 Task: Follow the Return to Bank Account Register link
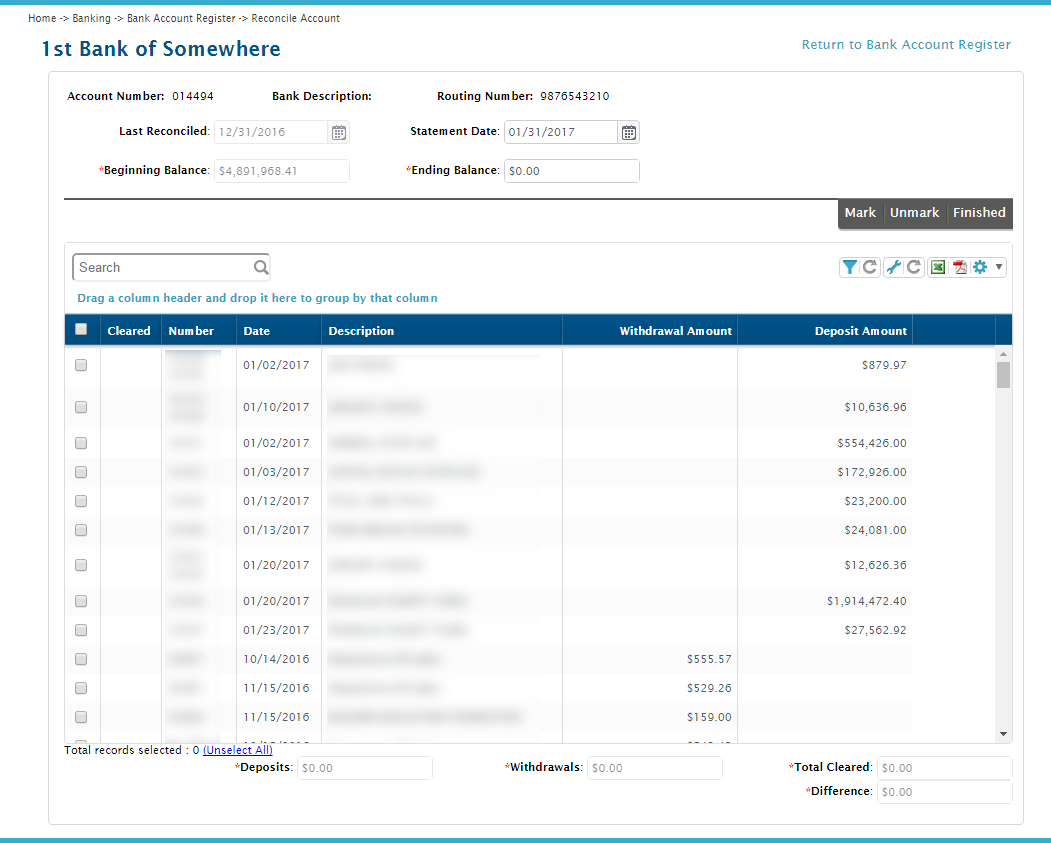pyautogui.click(x=906, y=45)
